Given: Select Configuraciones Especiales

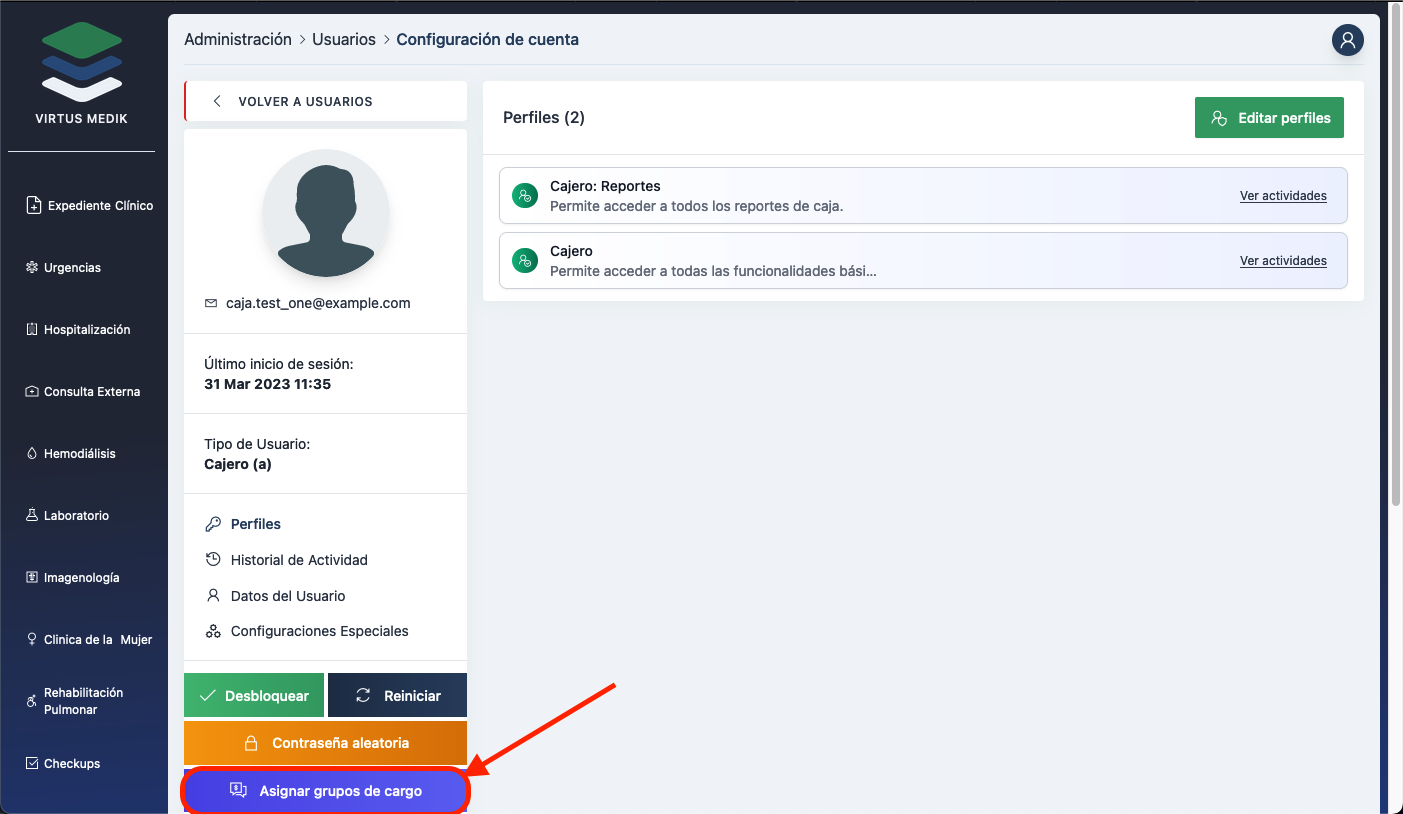Looking at the screenshot, I should point(319,632).
